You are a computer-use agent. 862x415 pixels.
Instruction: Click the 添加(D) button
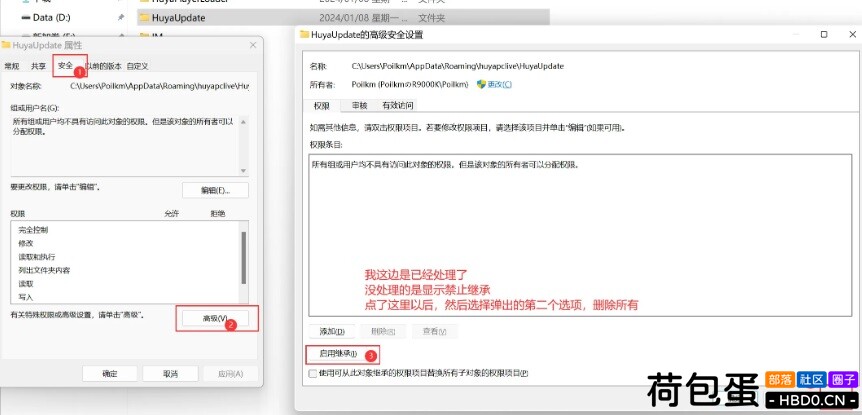(332, 331)
